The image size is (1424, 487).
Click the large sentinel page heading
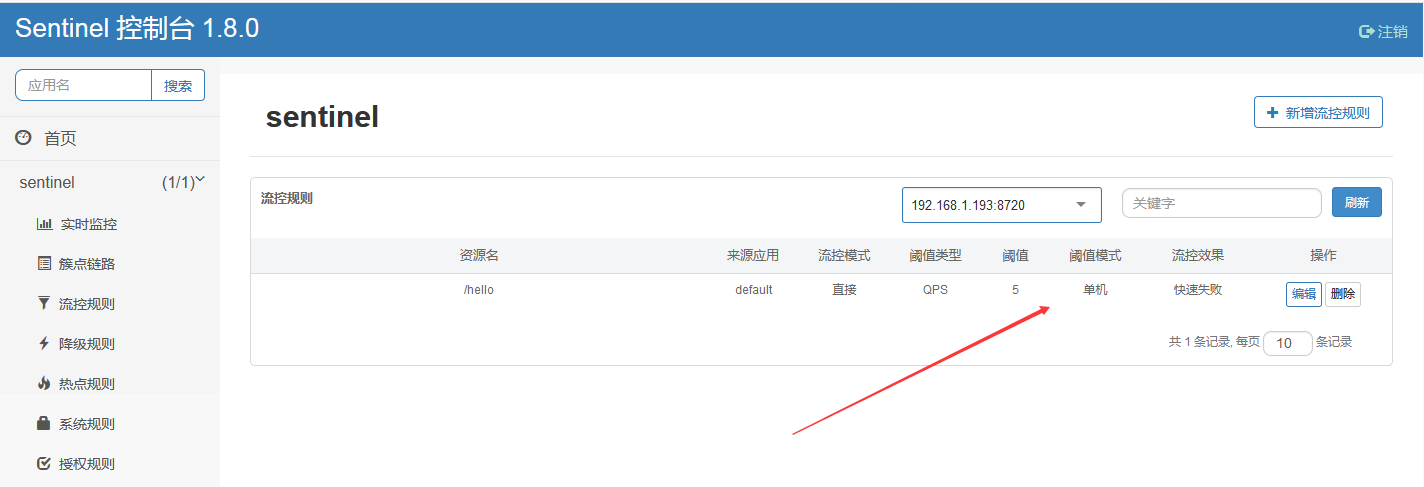pyautogui.click(x=322, y=117)
